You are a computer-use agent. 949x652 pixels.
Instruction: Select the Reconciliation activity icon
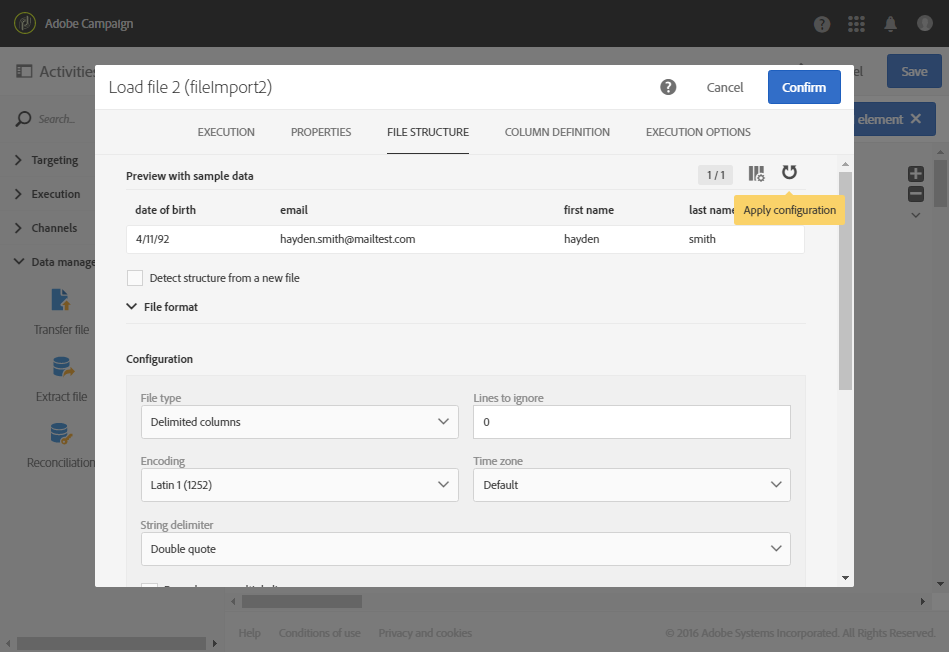point(61,434)
